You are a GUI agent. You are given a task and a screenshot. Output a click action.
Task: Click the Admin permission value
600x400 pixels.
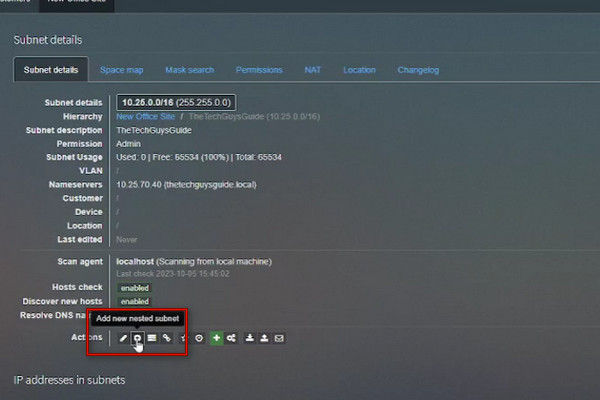[128, 144]
